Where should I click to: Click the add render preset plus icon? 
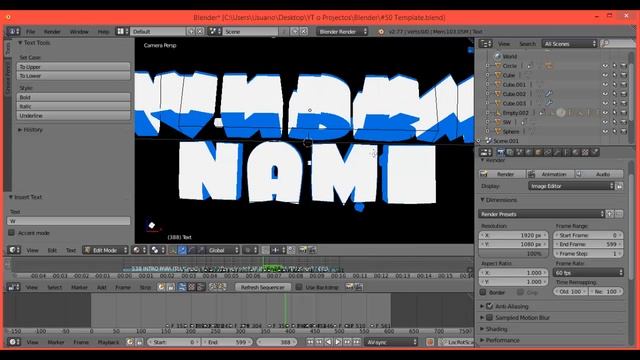(610, 214)
